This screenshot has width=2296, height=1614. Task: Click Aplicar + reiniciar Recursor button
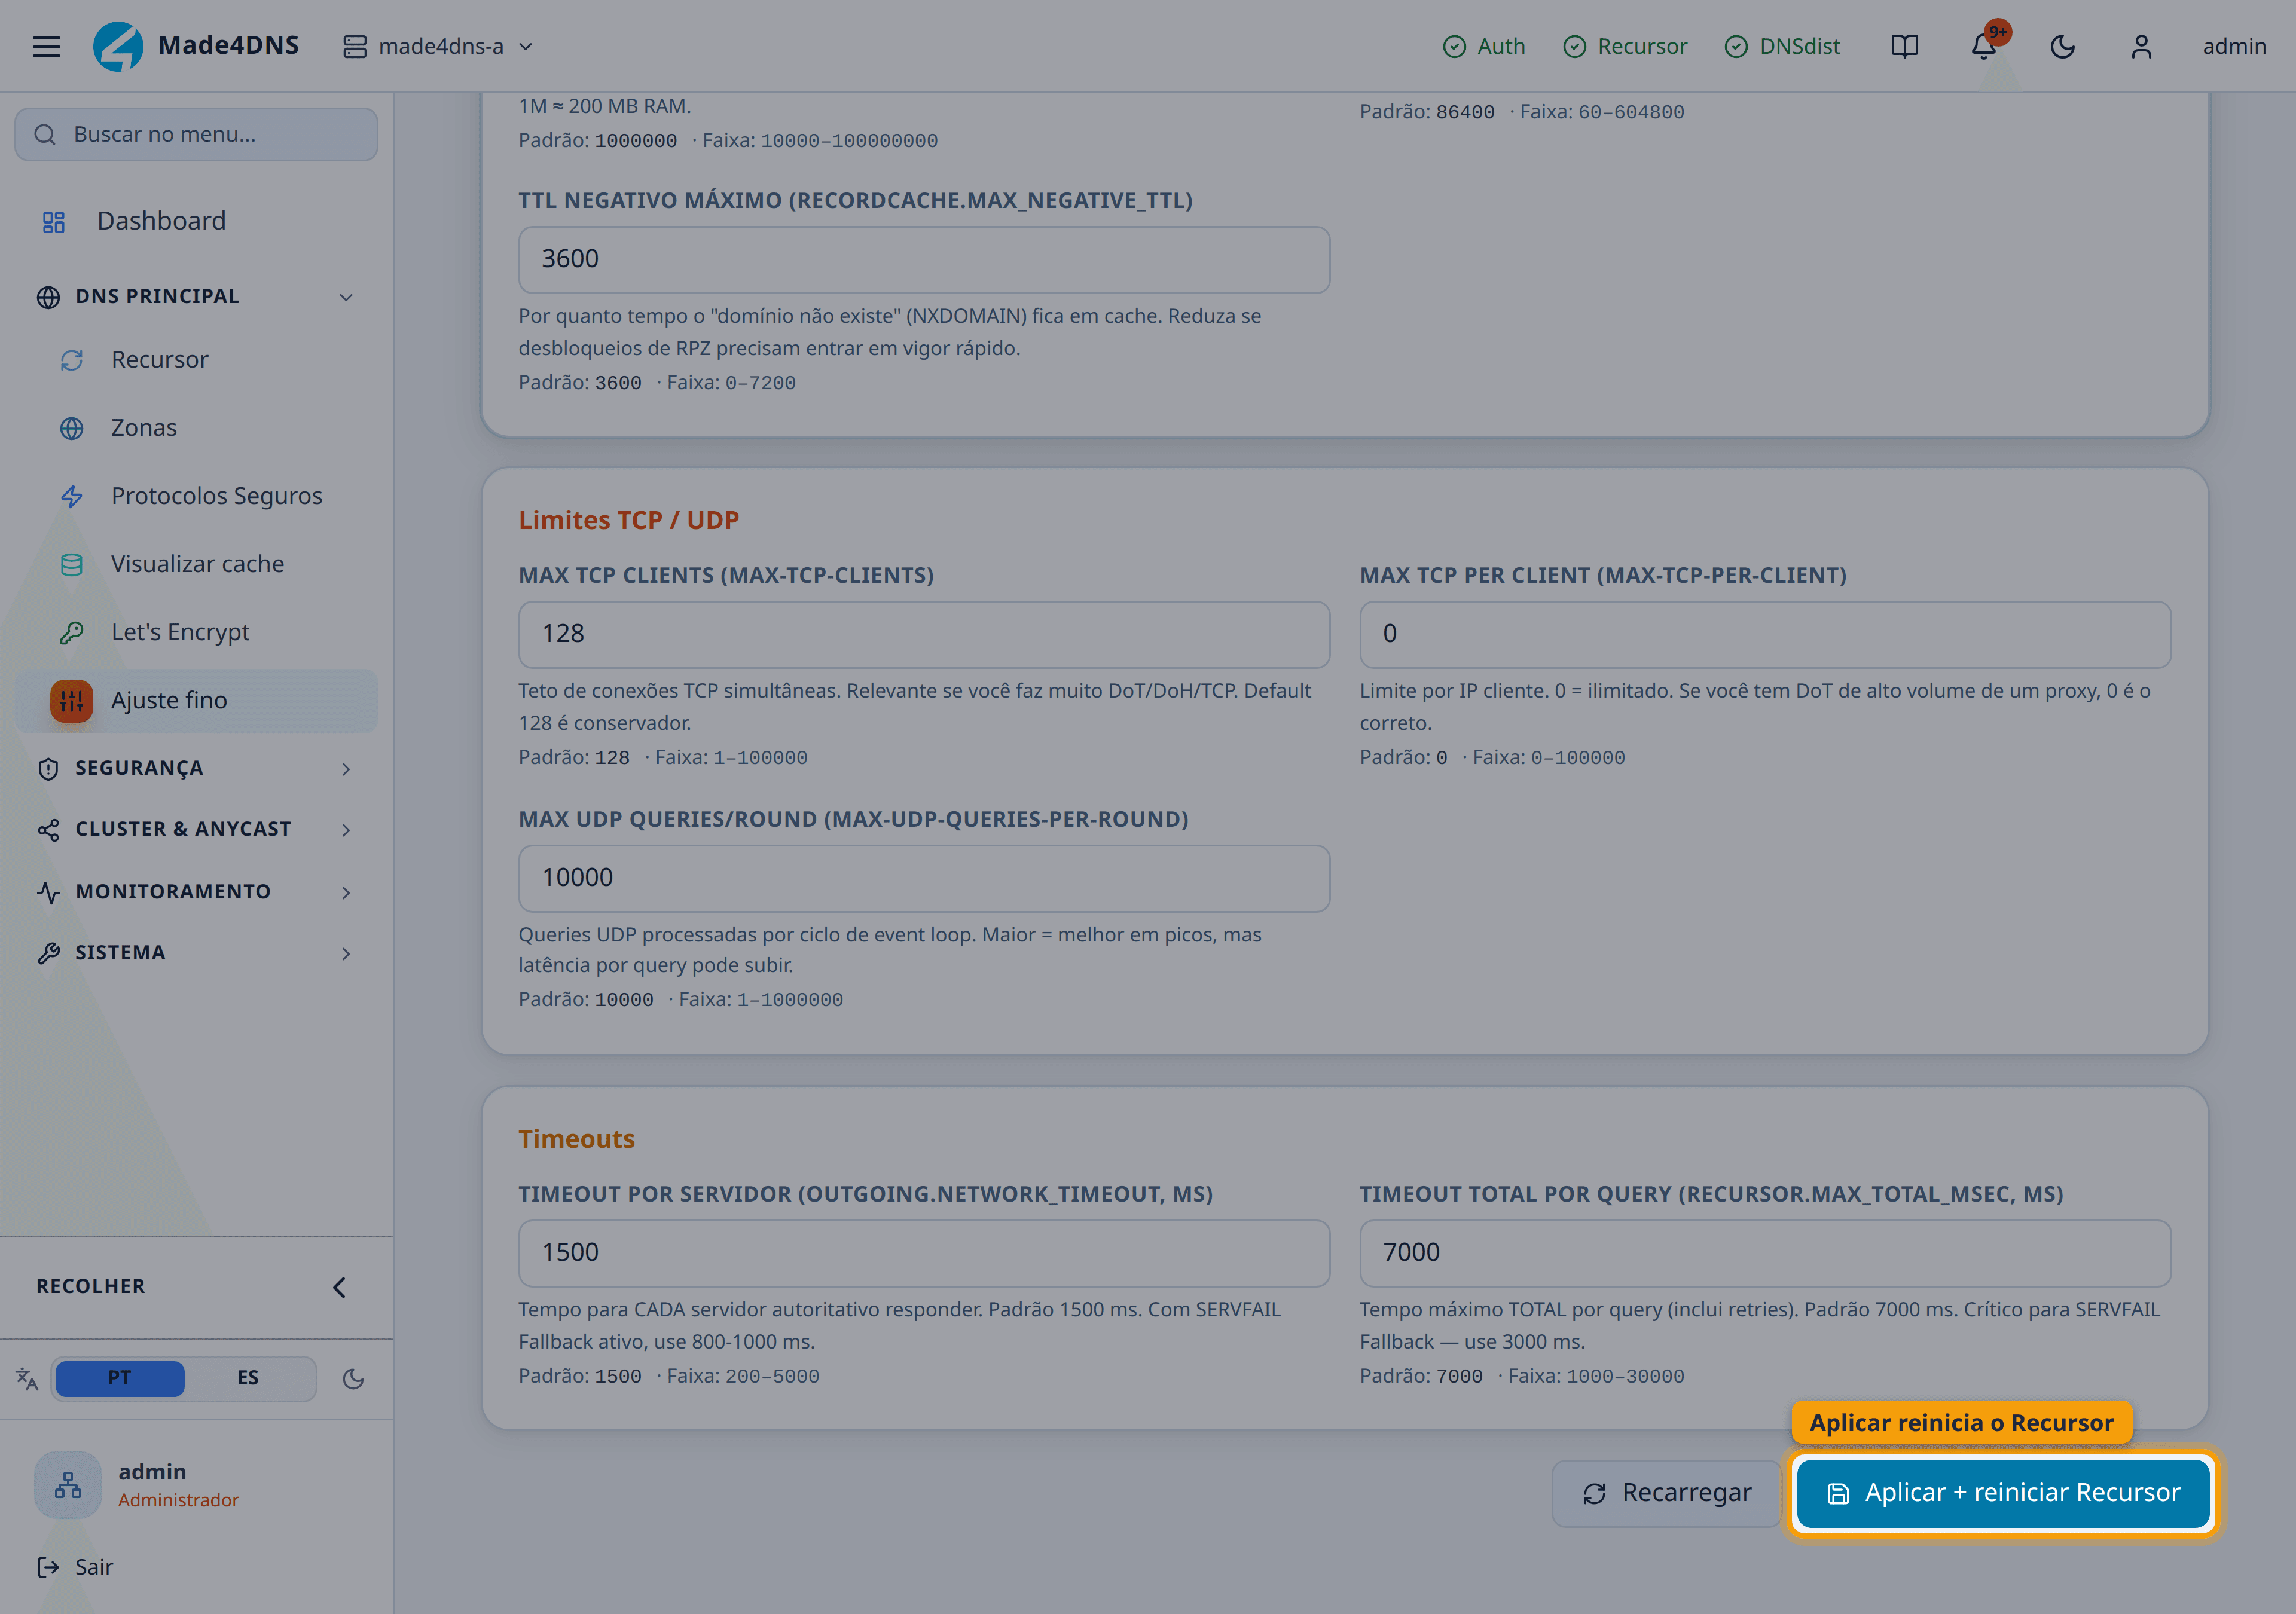pyautogui.click(x=2003, y=1493)
